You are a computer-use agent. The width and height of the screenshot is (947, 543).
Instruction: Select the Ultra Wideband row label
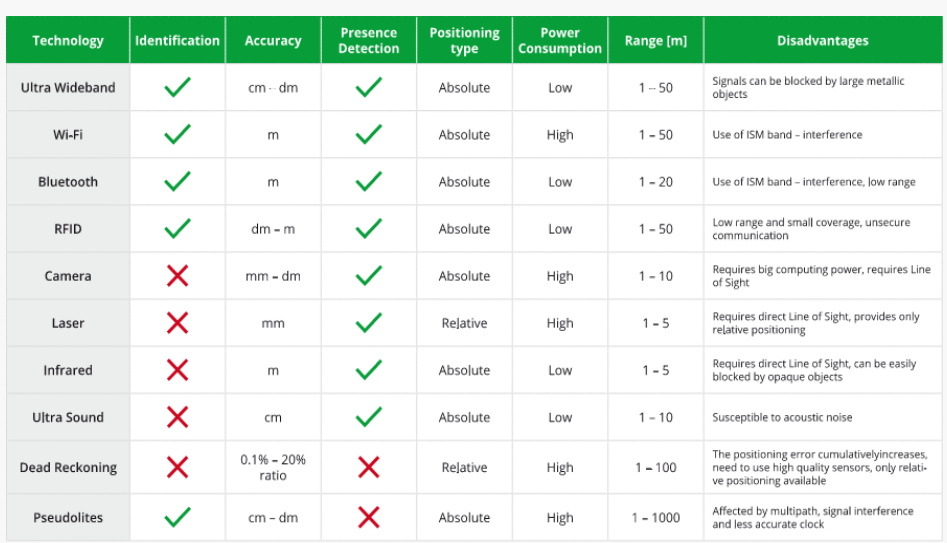click(x=68, y=88)
